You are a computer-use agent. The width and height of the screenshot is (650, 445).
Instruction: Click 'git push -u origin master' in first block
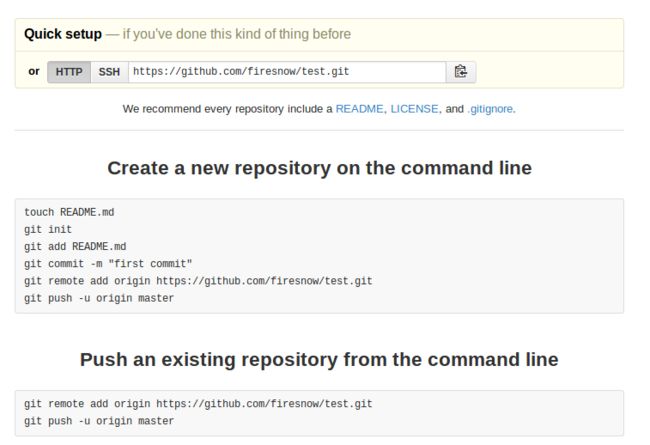pos(99,298)
